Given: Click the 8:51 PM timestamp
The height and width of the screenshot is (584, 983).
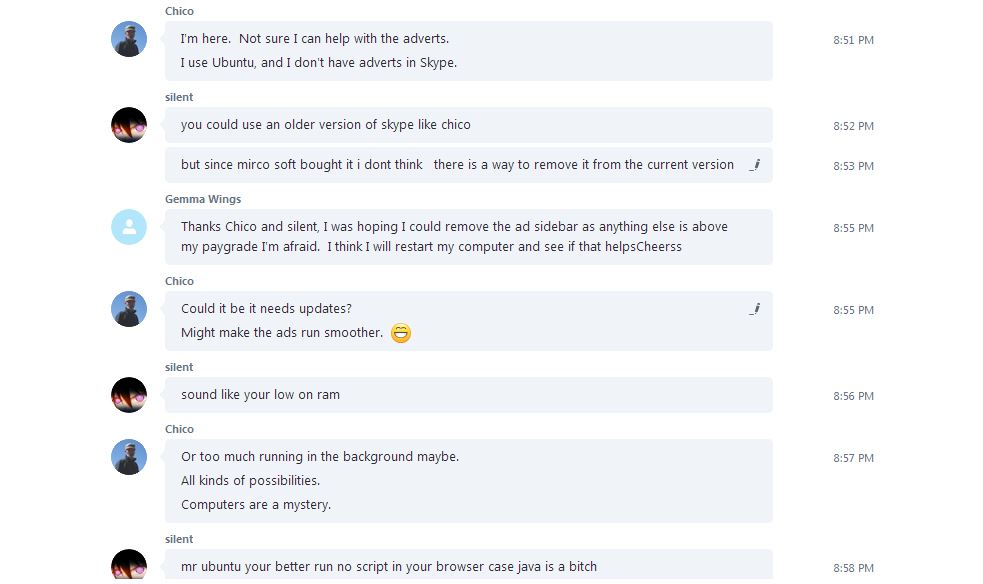Looking at the screenshot, I should 853,40.
